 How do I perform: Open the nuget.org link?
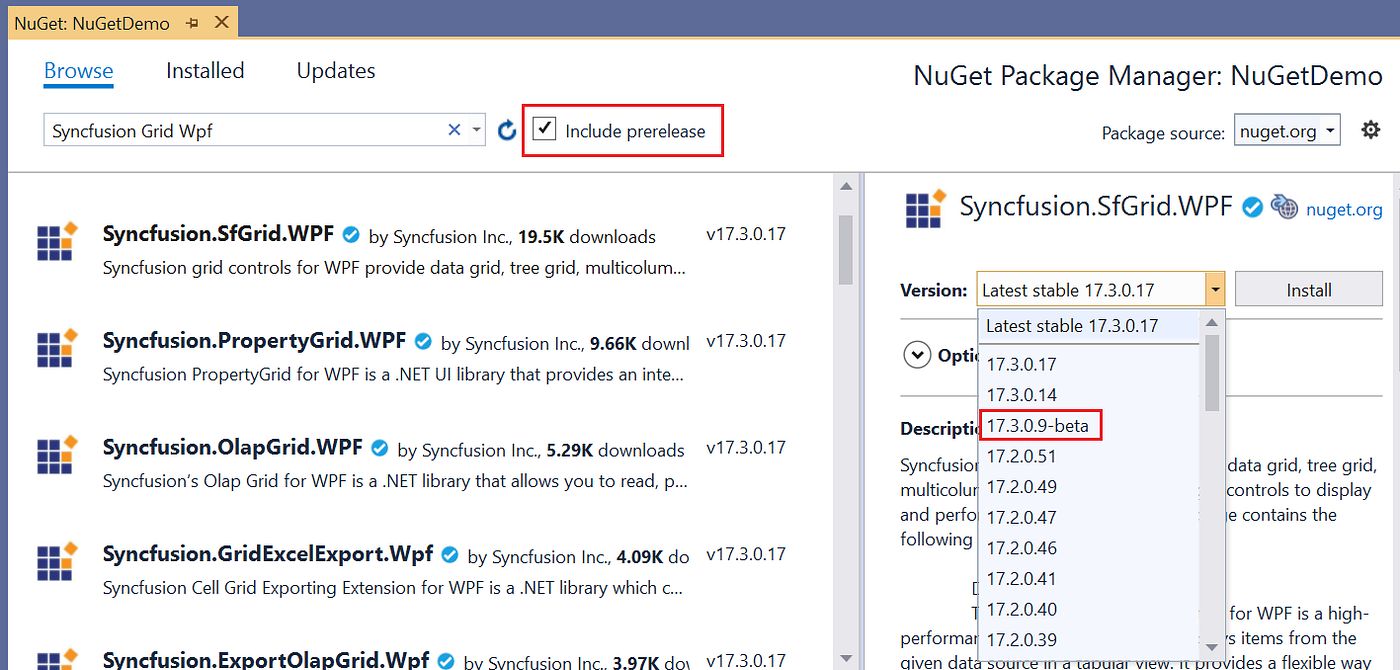pos(1344,208)
